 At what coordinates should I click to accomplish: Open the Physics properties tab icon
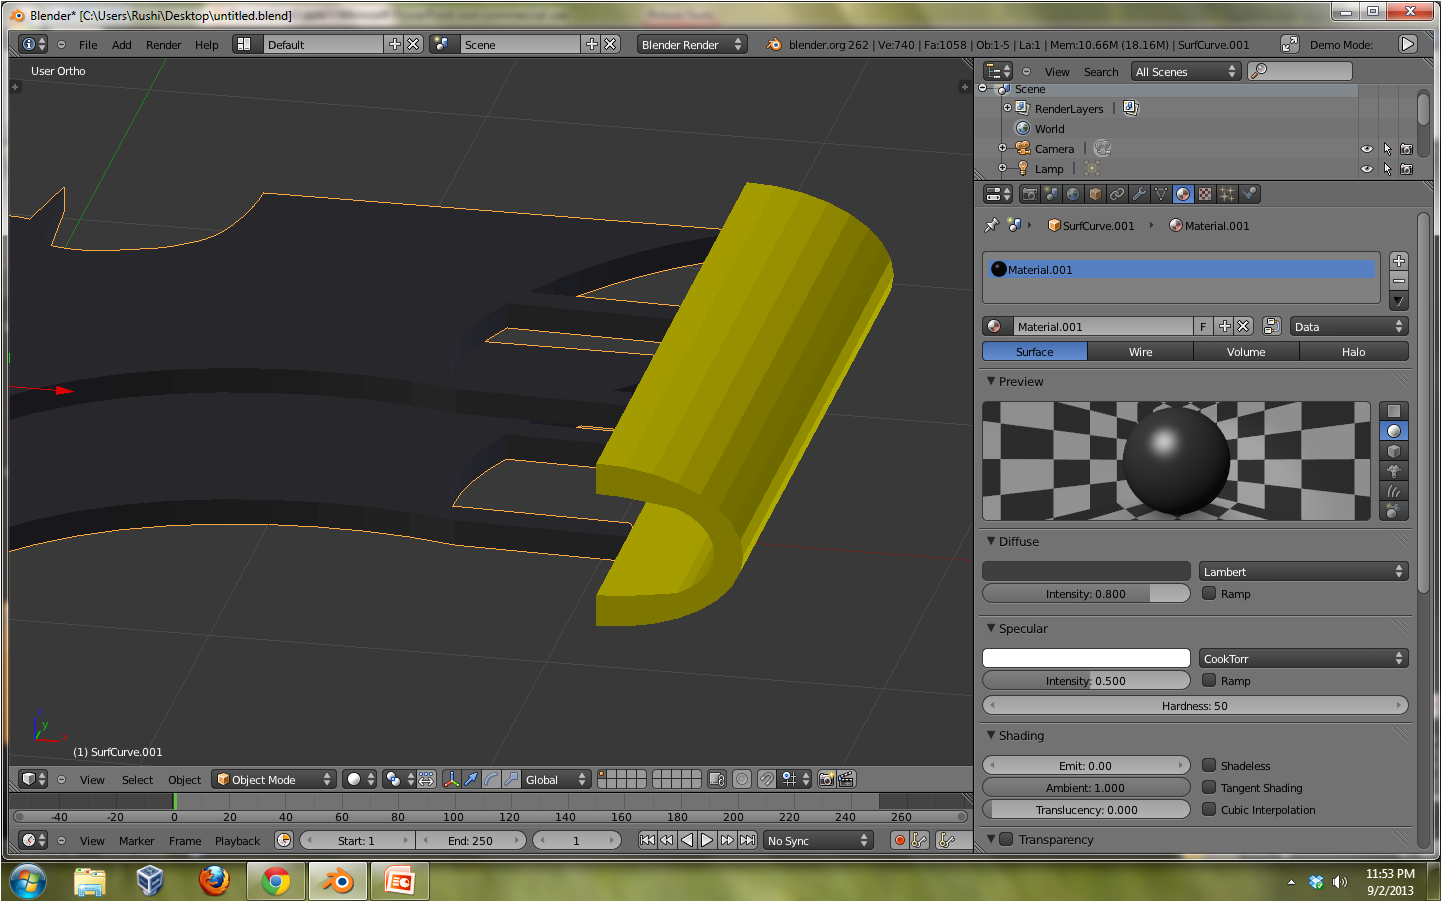1249,194
